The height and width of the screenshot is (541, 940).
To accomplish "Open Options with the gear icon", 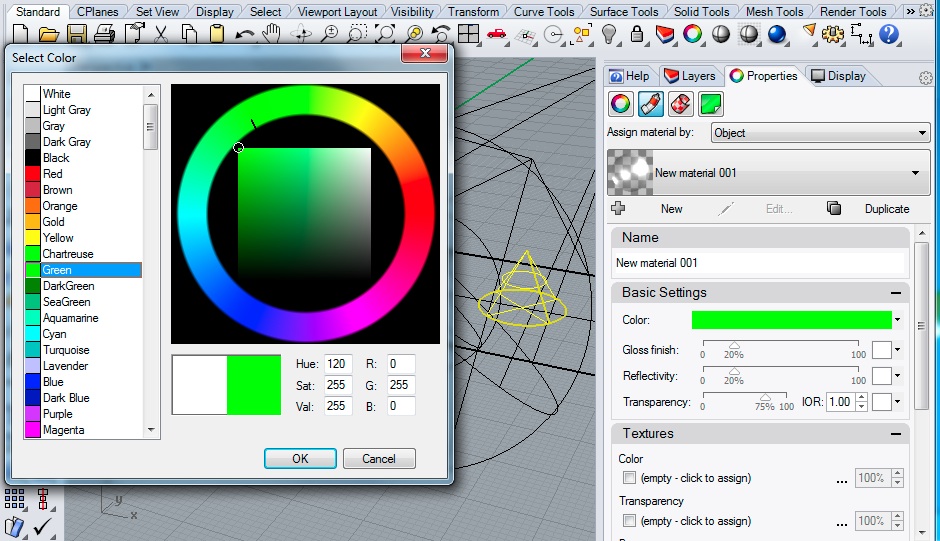I will point(833,34).
